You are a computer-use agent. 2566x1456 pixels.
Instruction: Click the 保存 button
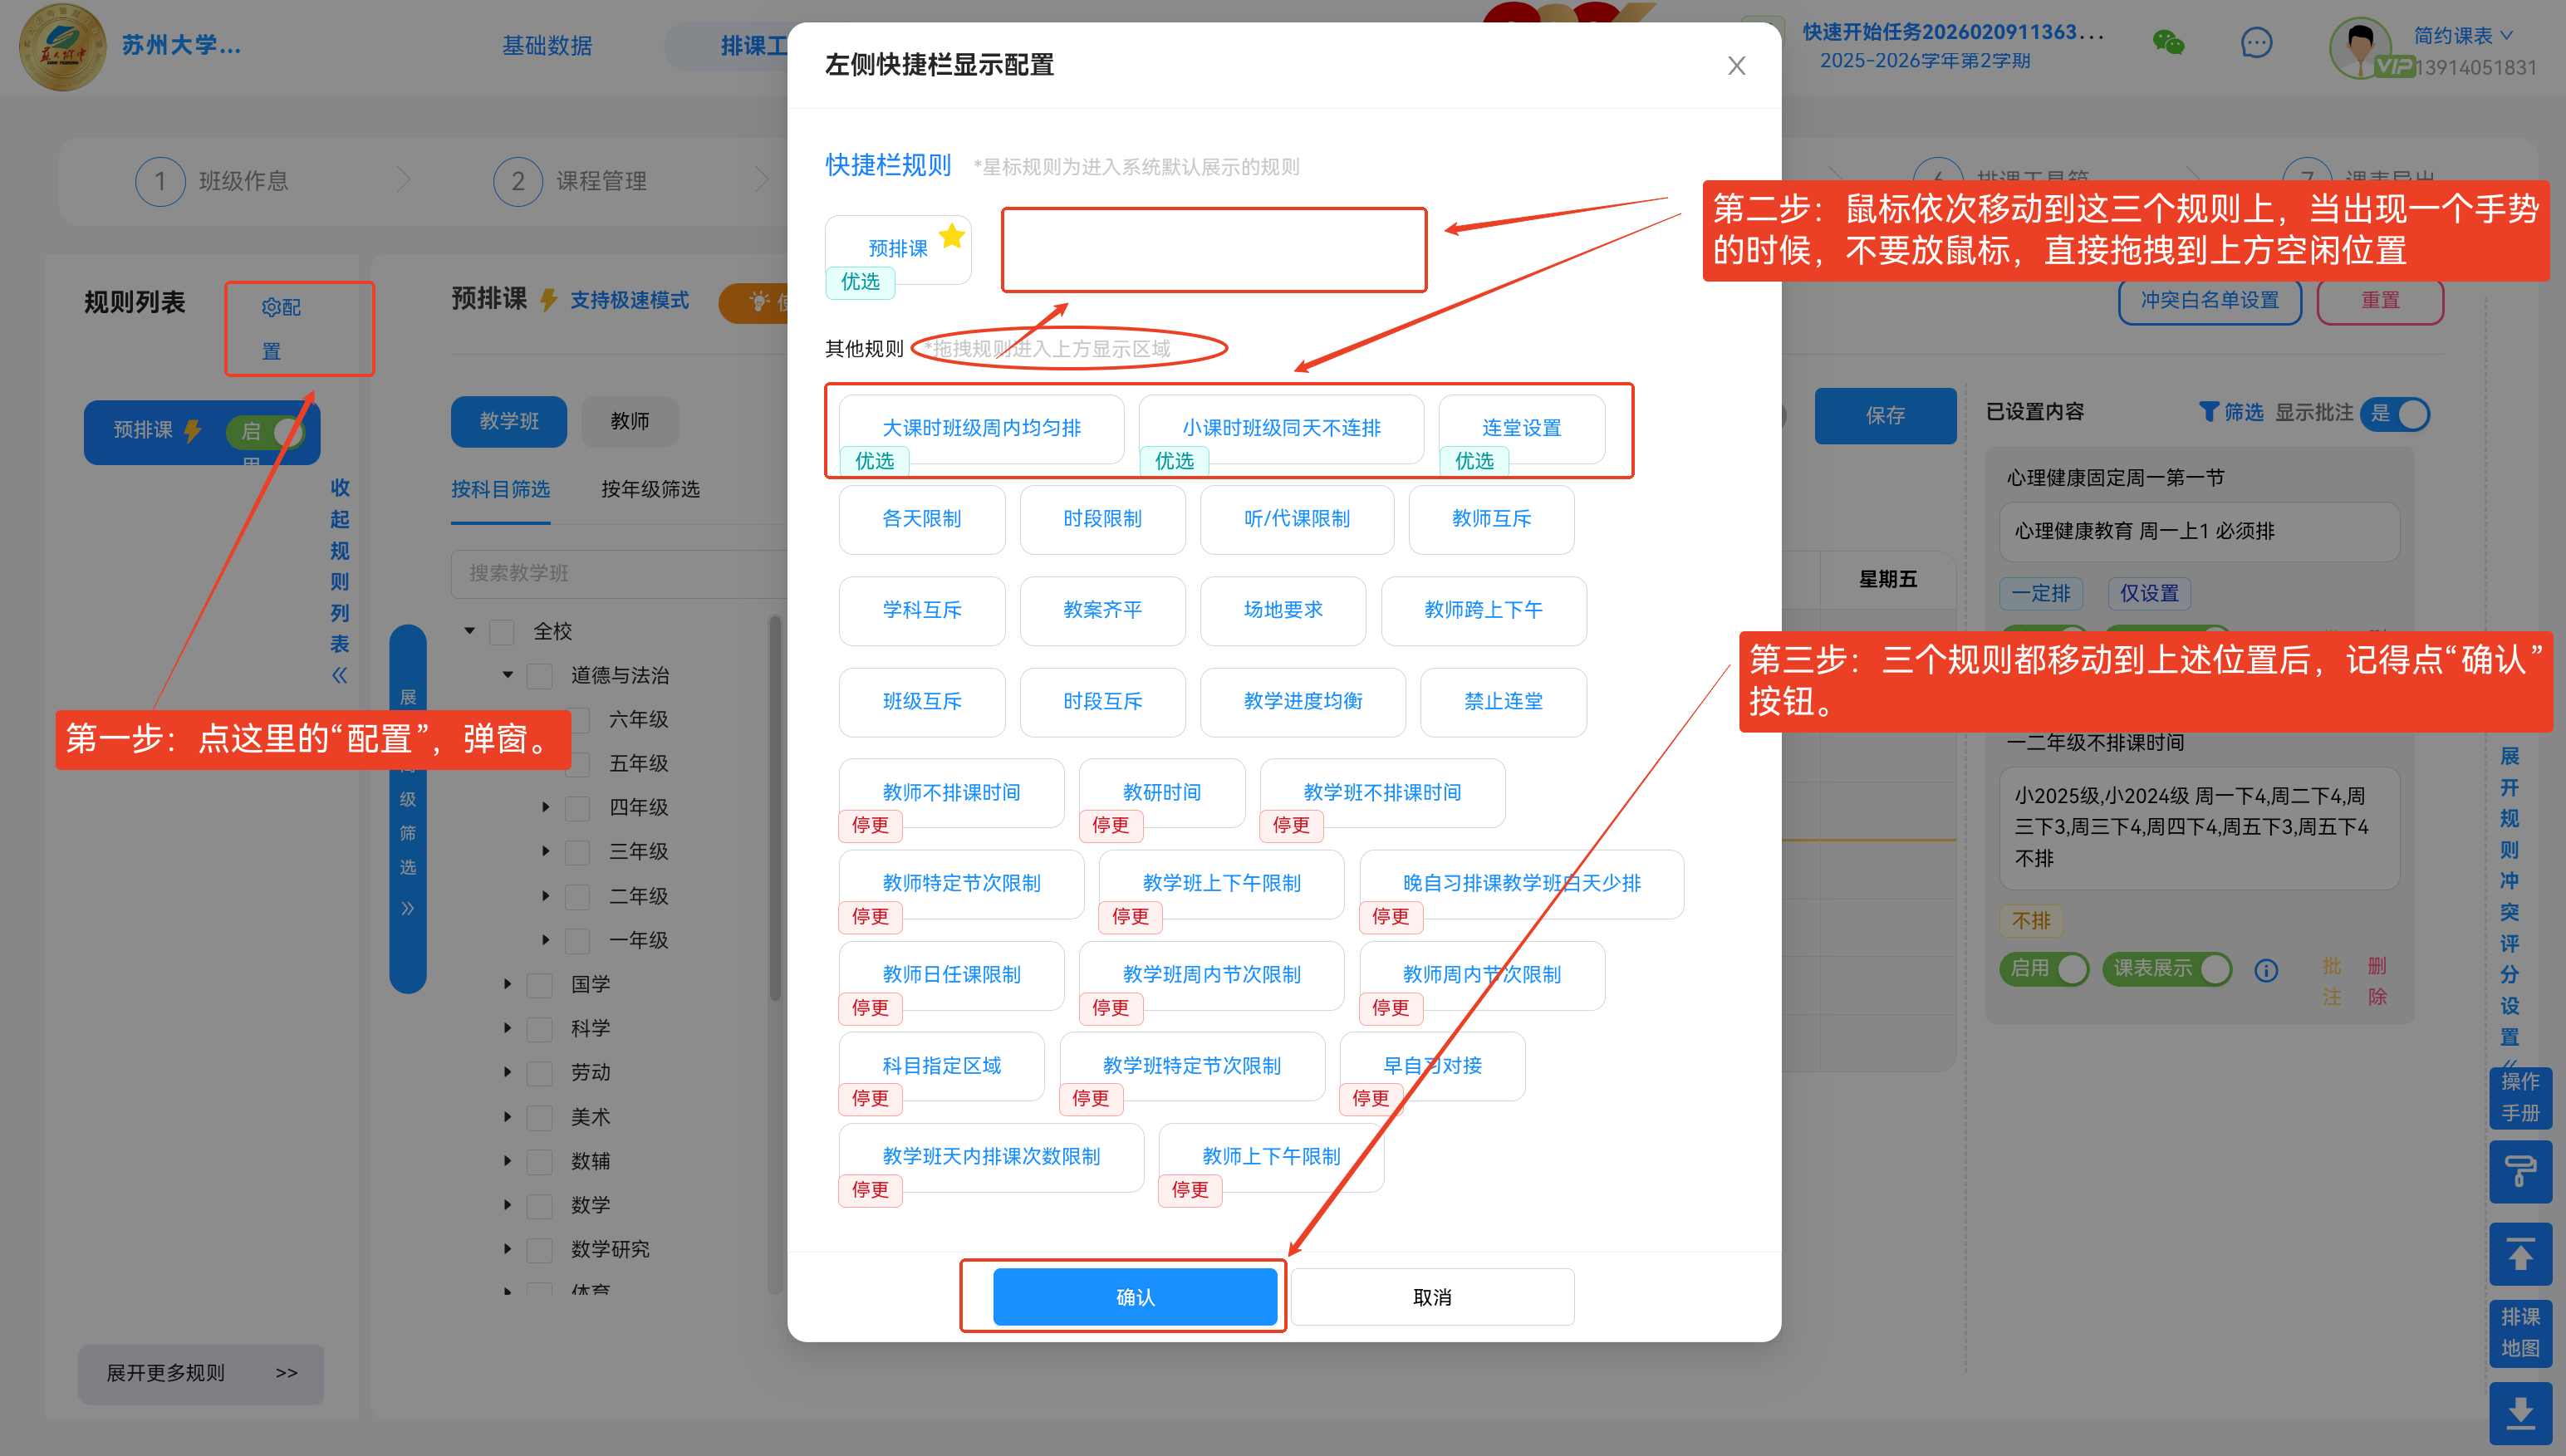(1885, 415)
